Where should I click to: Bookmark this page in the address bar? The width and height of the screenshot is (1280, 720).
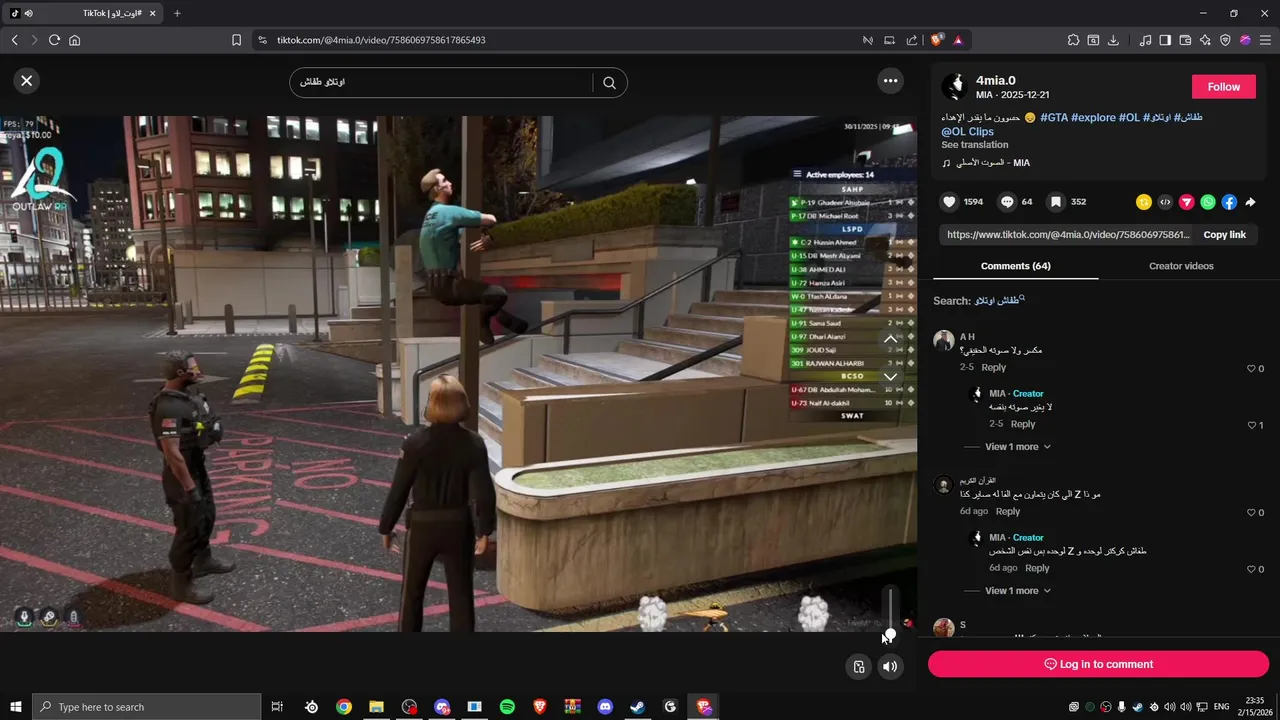236,40
